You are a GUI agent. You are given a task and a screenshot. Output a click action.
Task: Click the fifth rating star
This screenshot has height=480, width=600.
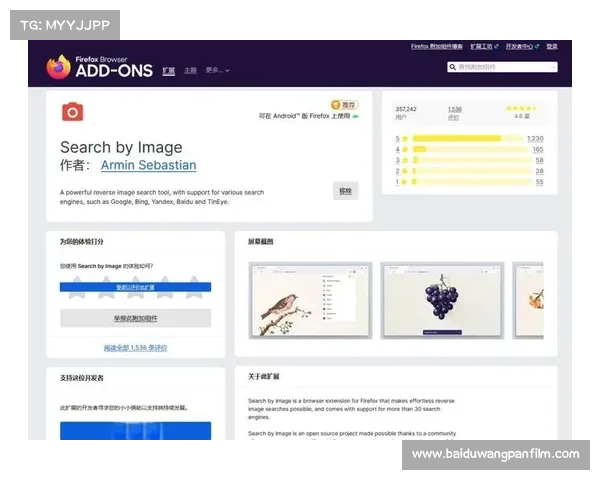(191, 290)
